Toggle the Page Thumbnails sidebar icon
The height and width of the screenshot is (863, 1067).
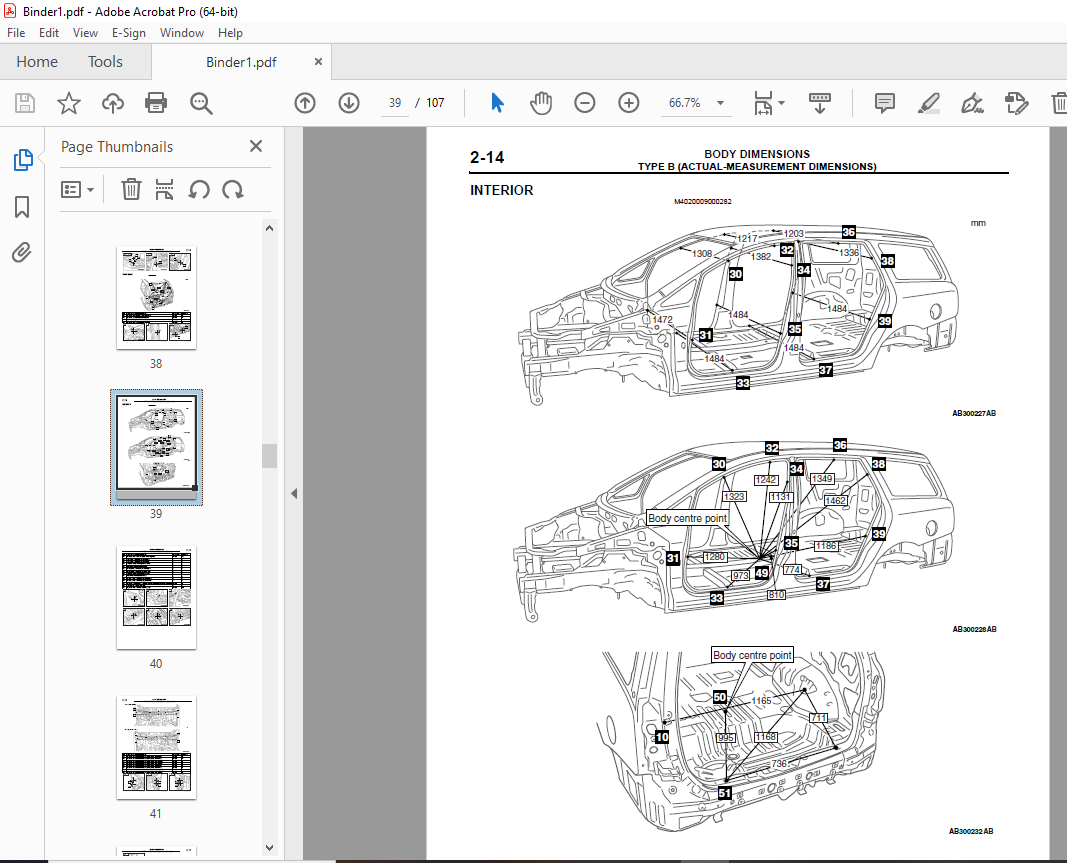pos(22,160)
